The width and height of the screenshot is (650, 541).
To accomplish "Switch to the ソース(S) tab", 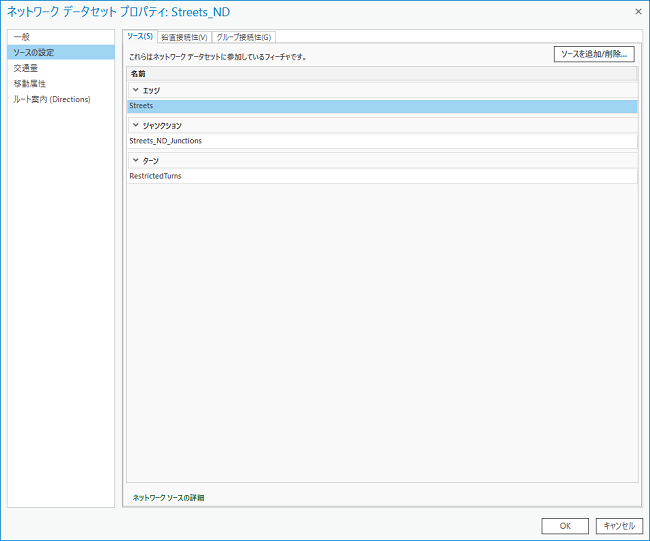I will coord(140,37).
